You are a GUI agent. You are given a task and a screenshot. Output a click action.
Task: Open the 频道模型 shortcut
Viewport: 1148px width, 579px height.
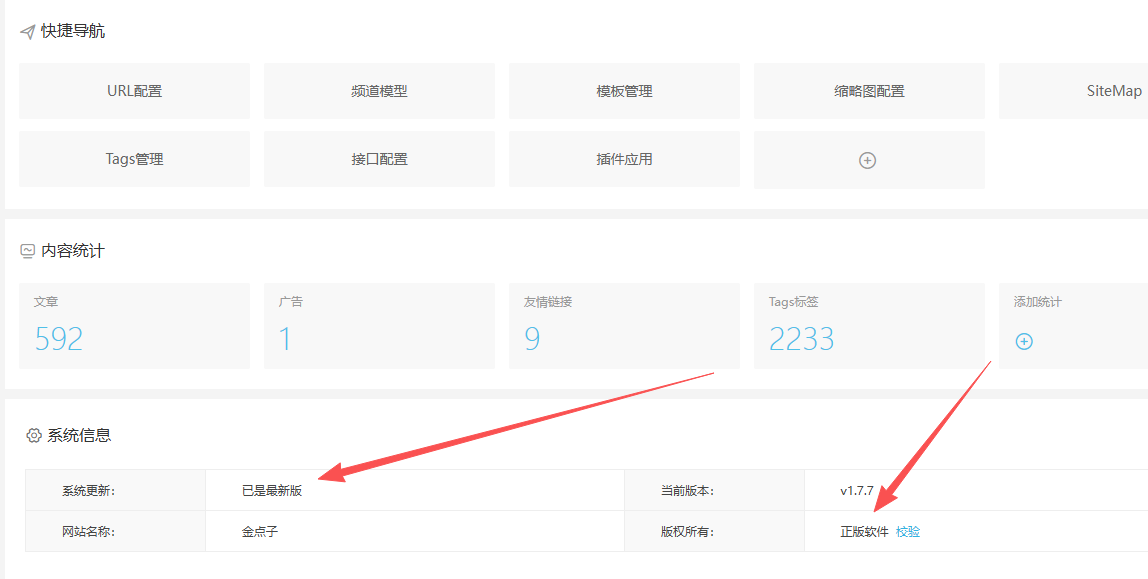(378, 90)
